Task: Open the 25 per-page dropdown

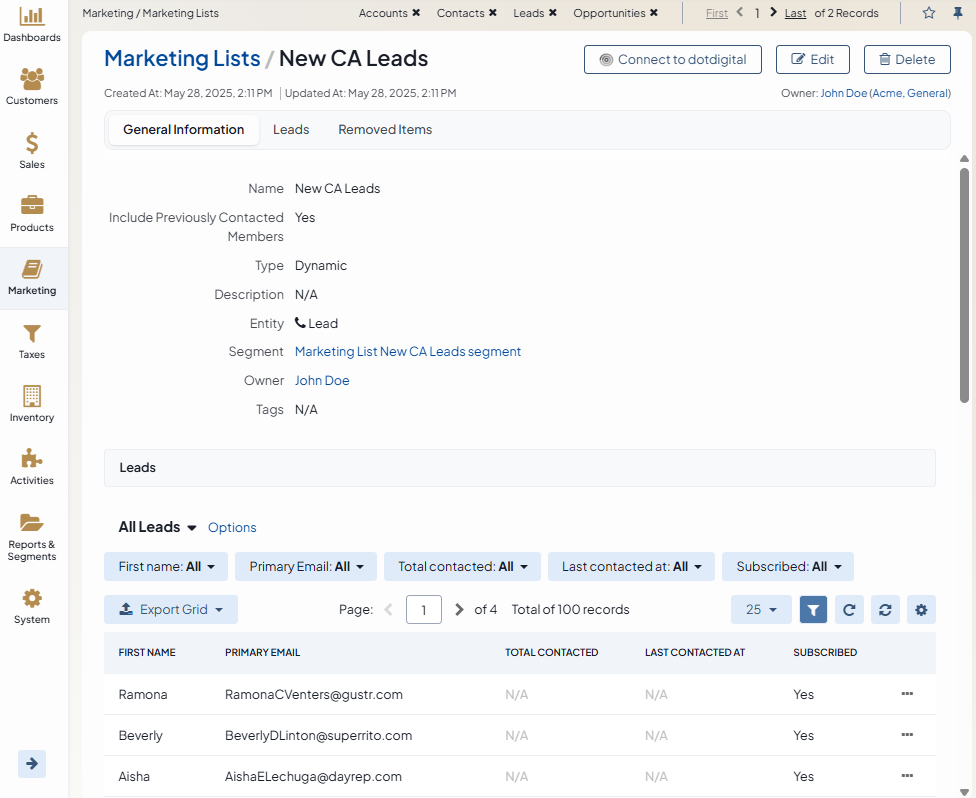Action: [761, 610]
